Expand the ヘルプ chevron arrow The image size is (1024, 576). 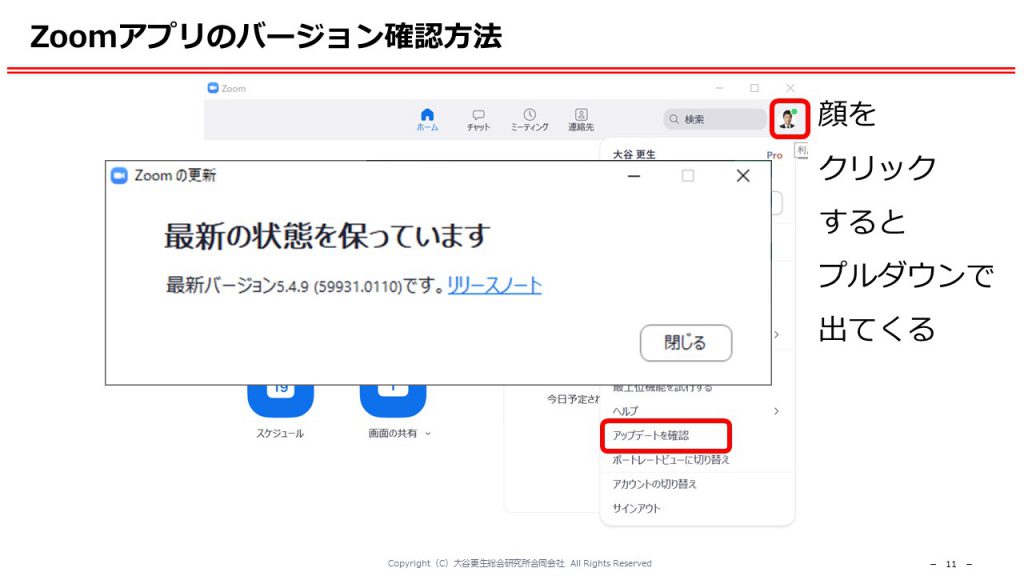(776, 411)
